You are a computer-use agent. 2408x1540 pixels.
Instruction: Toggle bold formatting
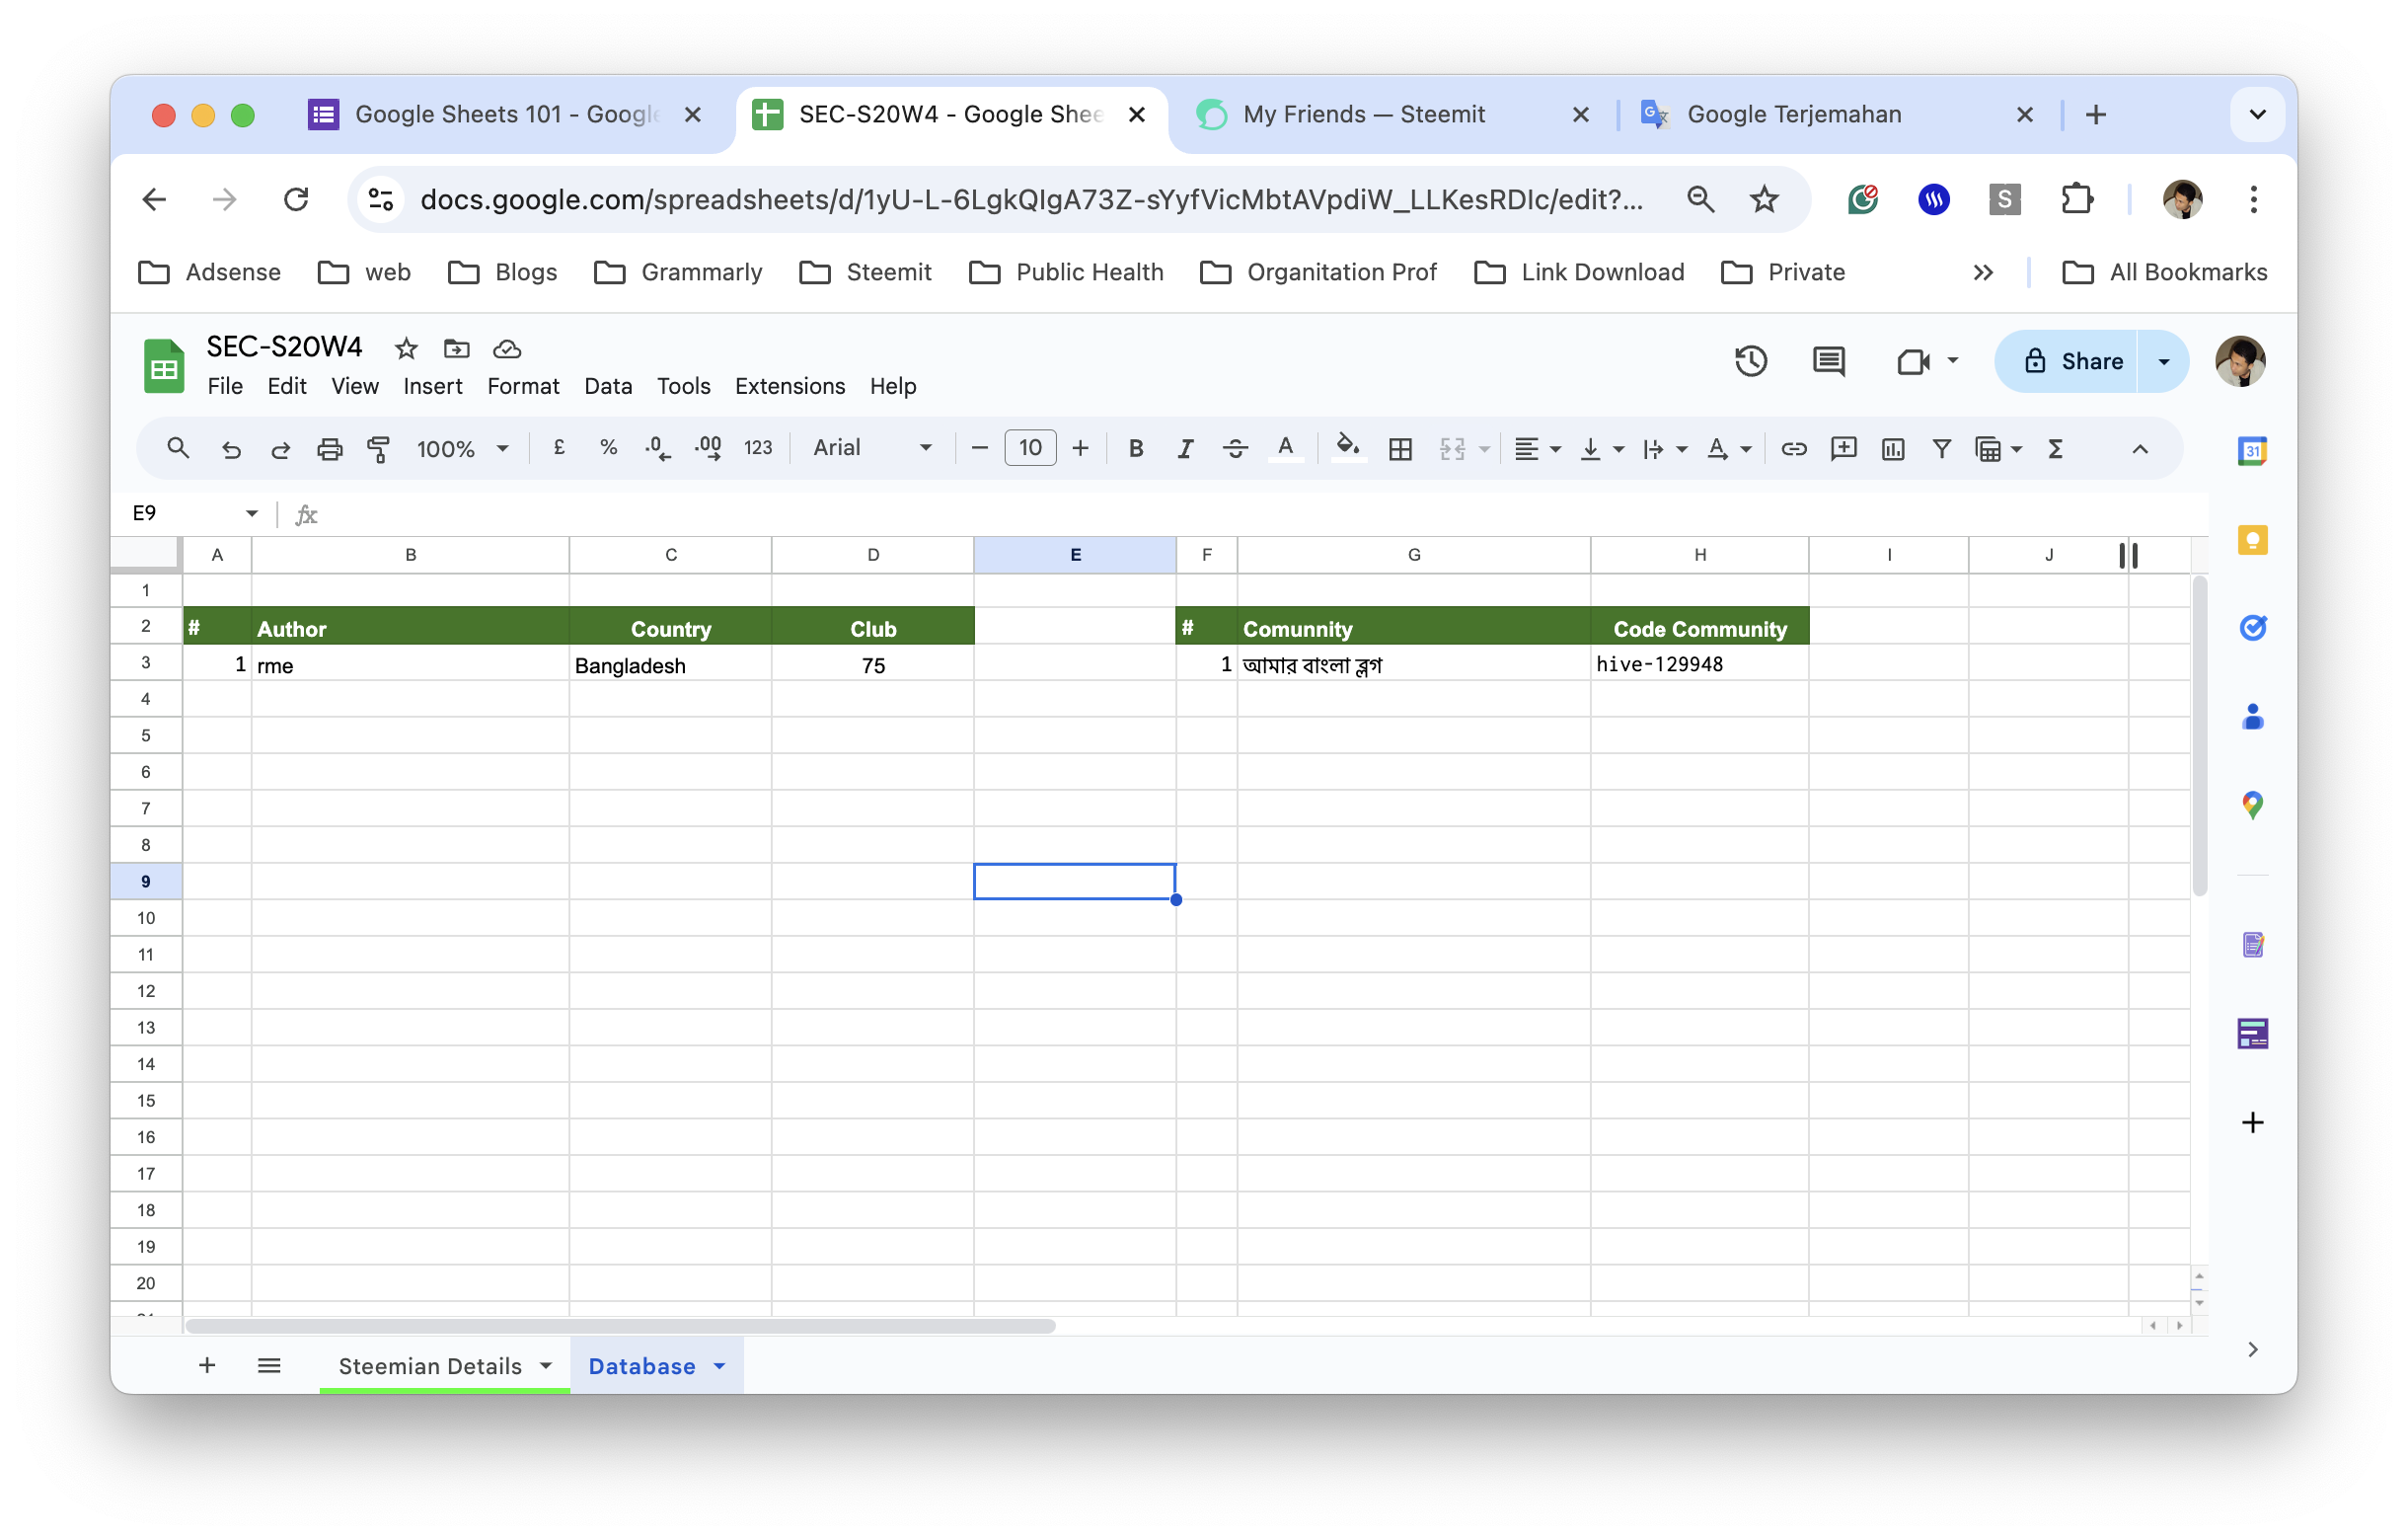click(1135, 449)
